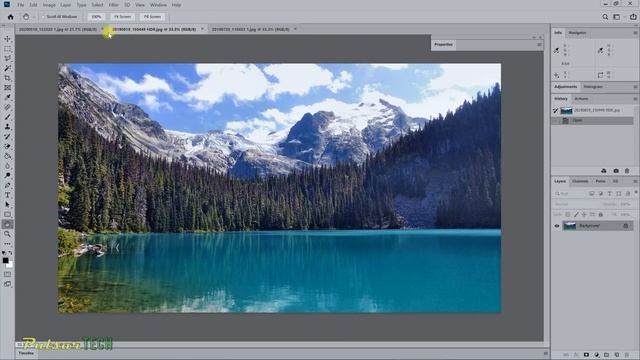The height and width of the screenshot is (360, 640).
Task: Toggle lock all padlock in Layers
Action: coord(600,215)
